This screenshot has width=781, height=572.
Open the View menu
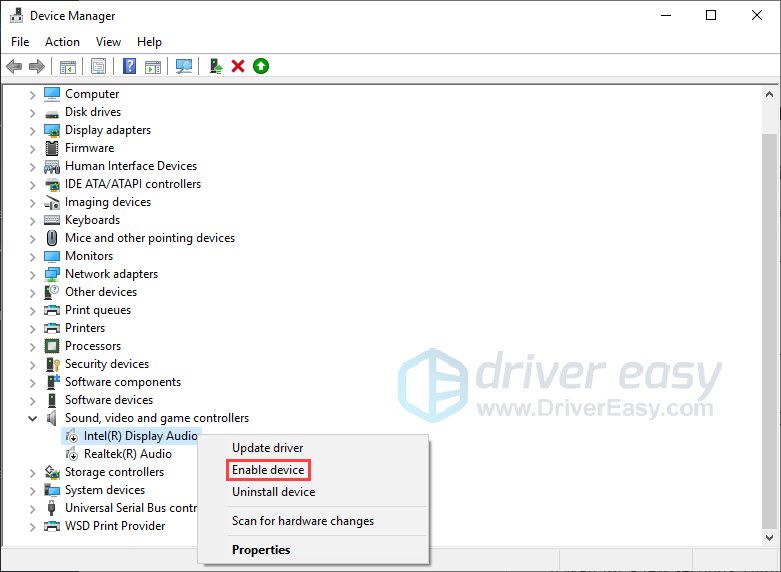tap(108, 42)
